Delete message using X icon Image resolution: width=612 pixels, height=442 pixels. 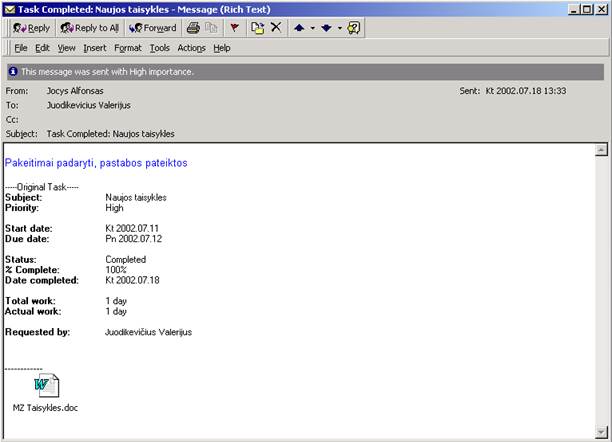pos(276,27)
